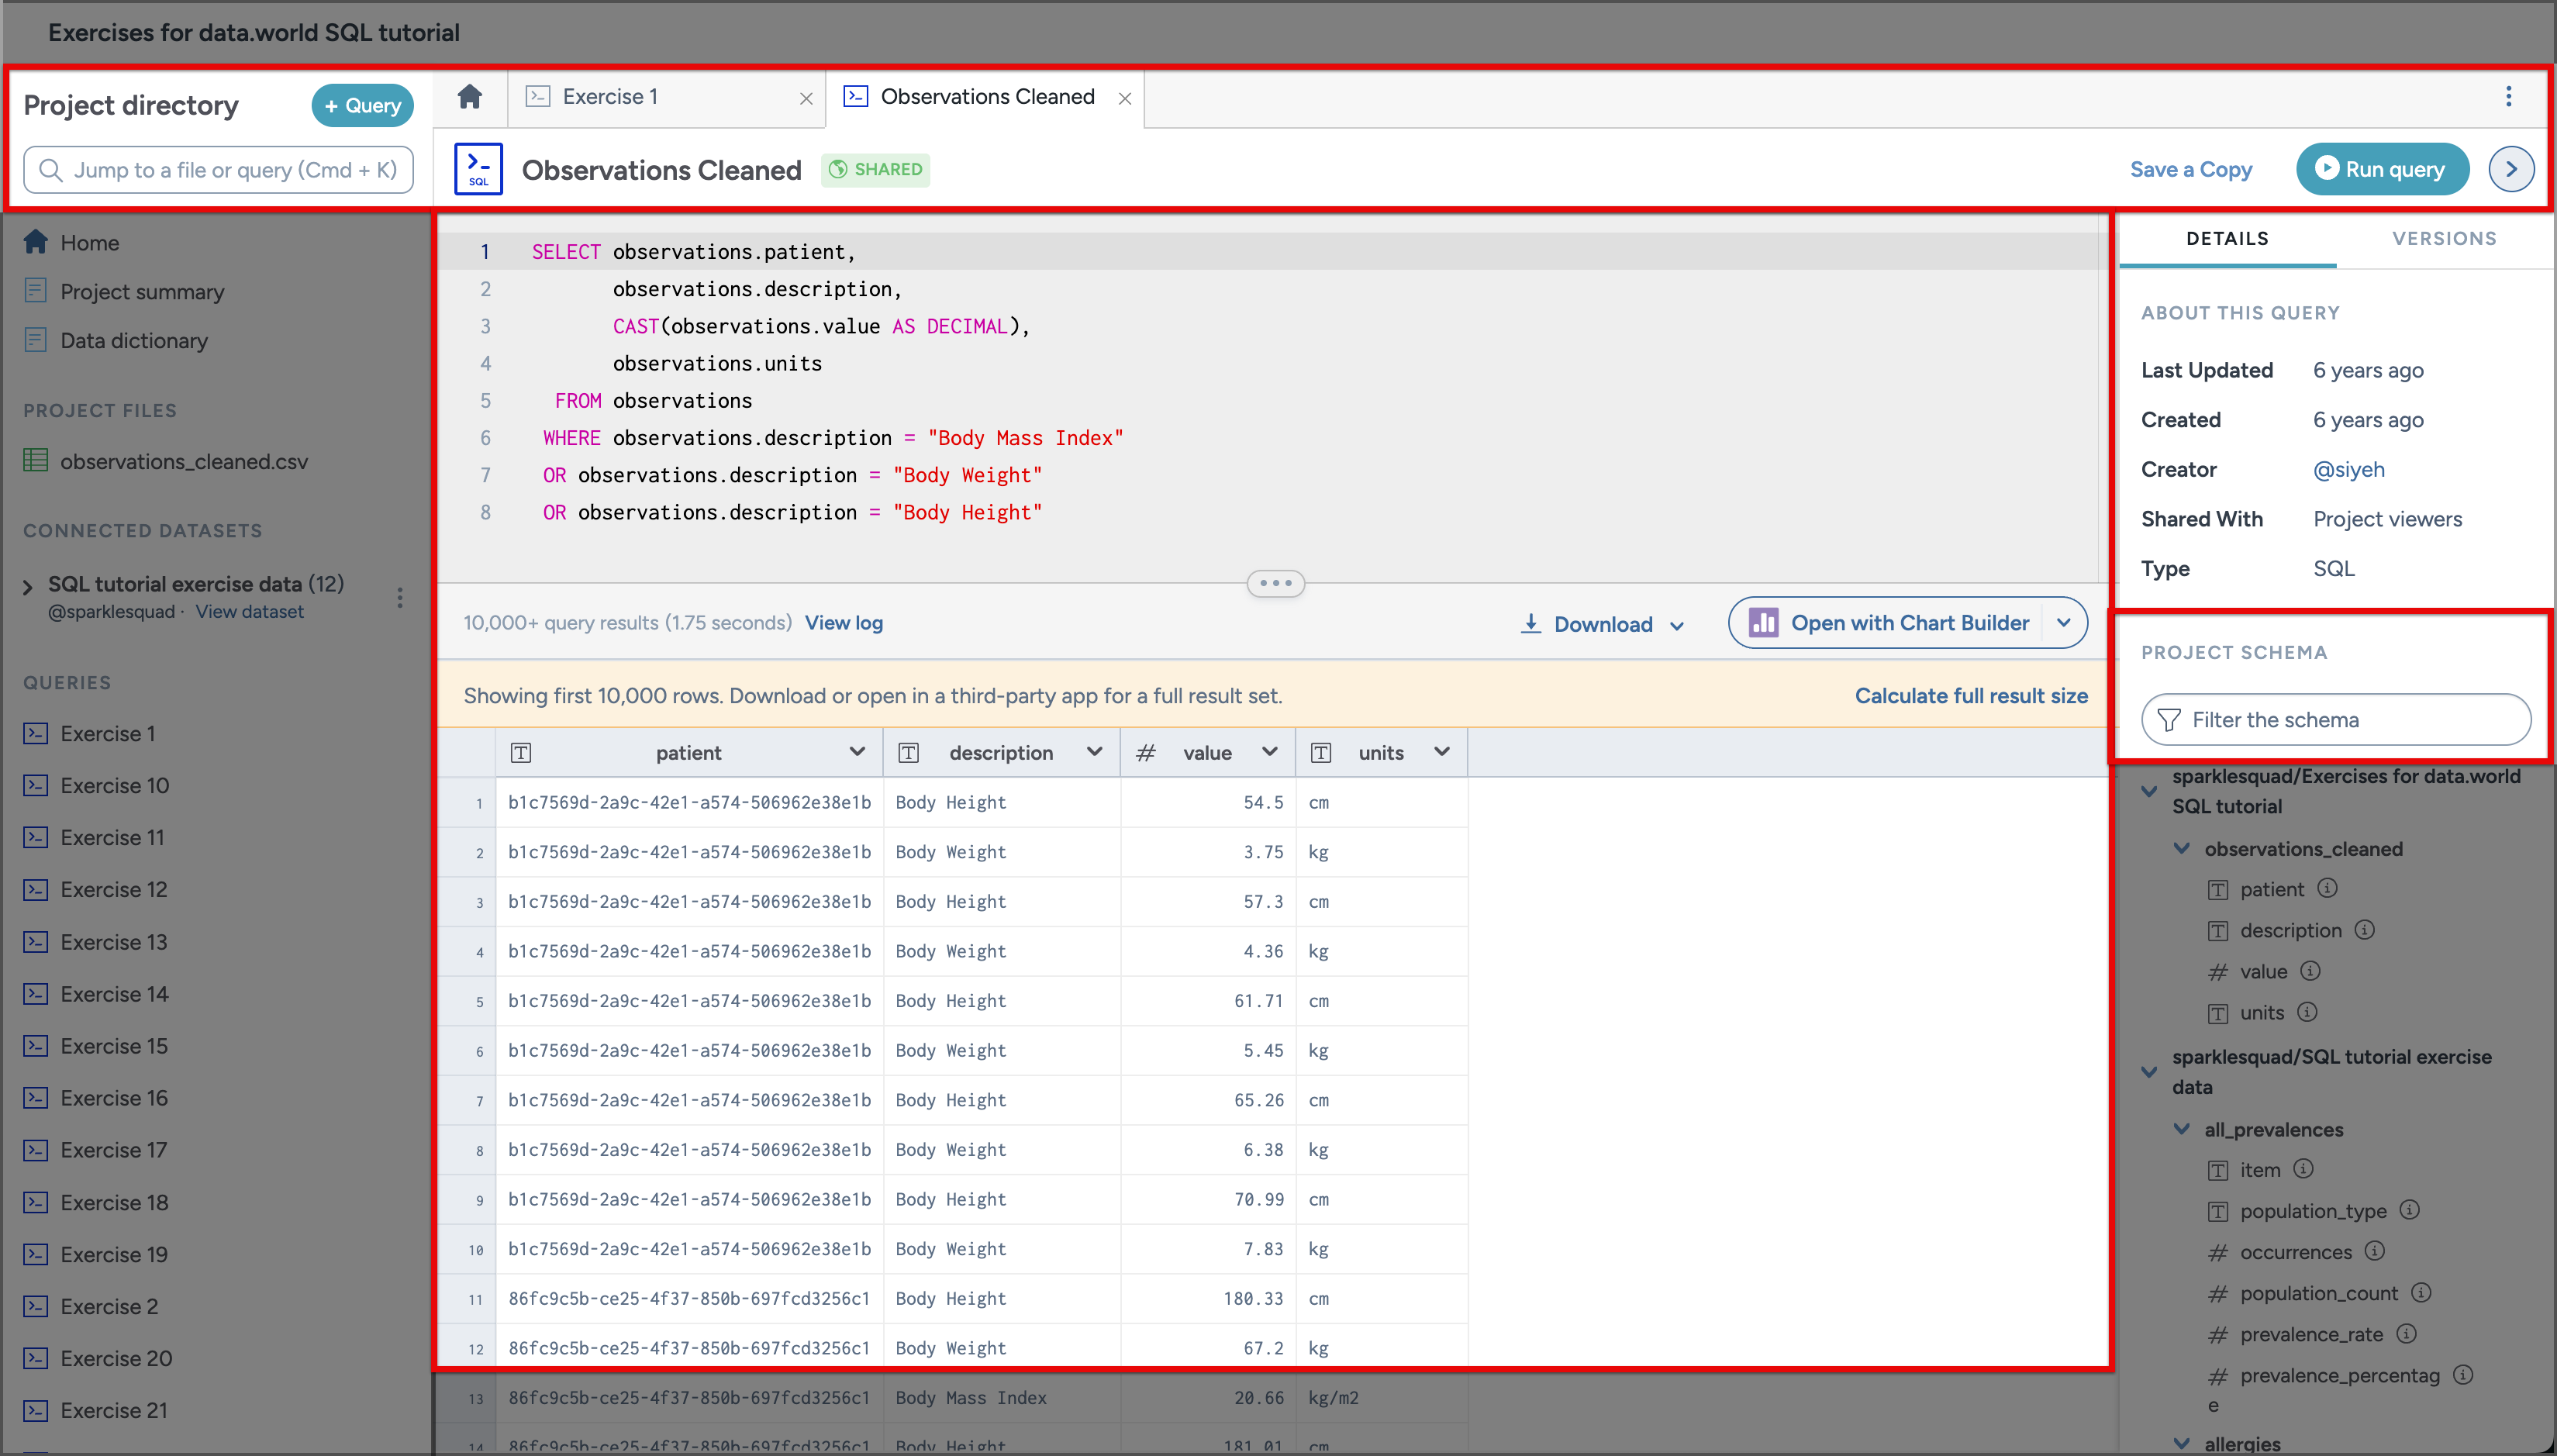Image resolution: width=2557 pixels, height=1456 pixels.
Task: Switch to the Exercise 1 tab
Action: 610,97
